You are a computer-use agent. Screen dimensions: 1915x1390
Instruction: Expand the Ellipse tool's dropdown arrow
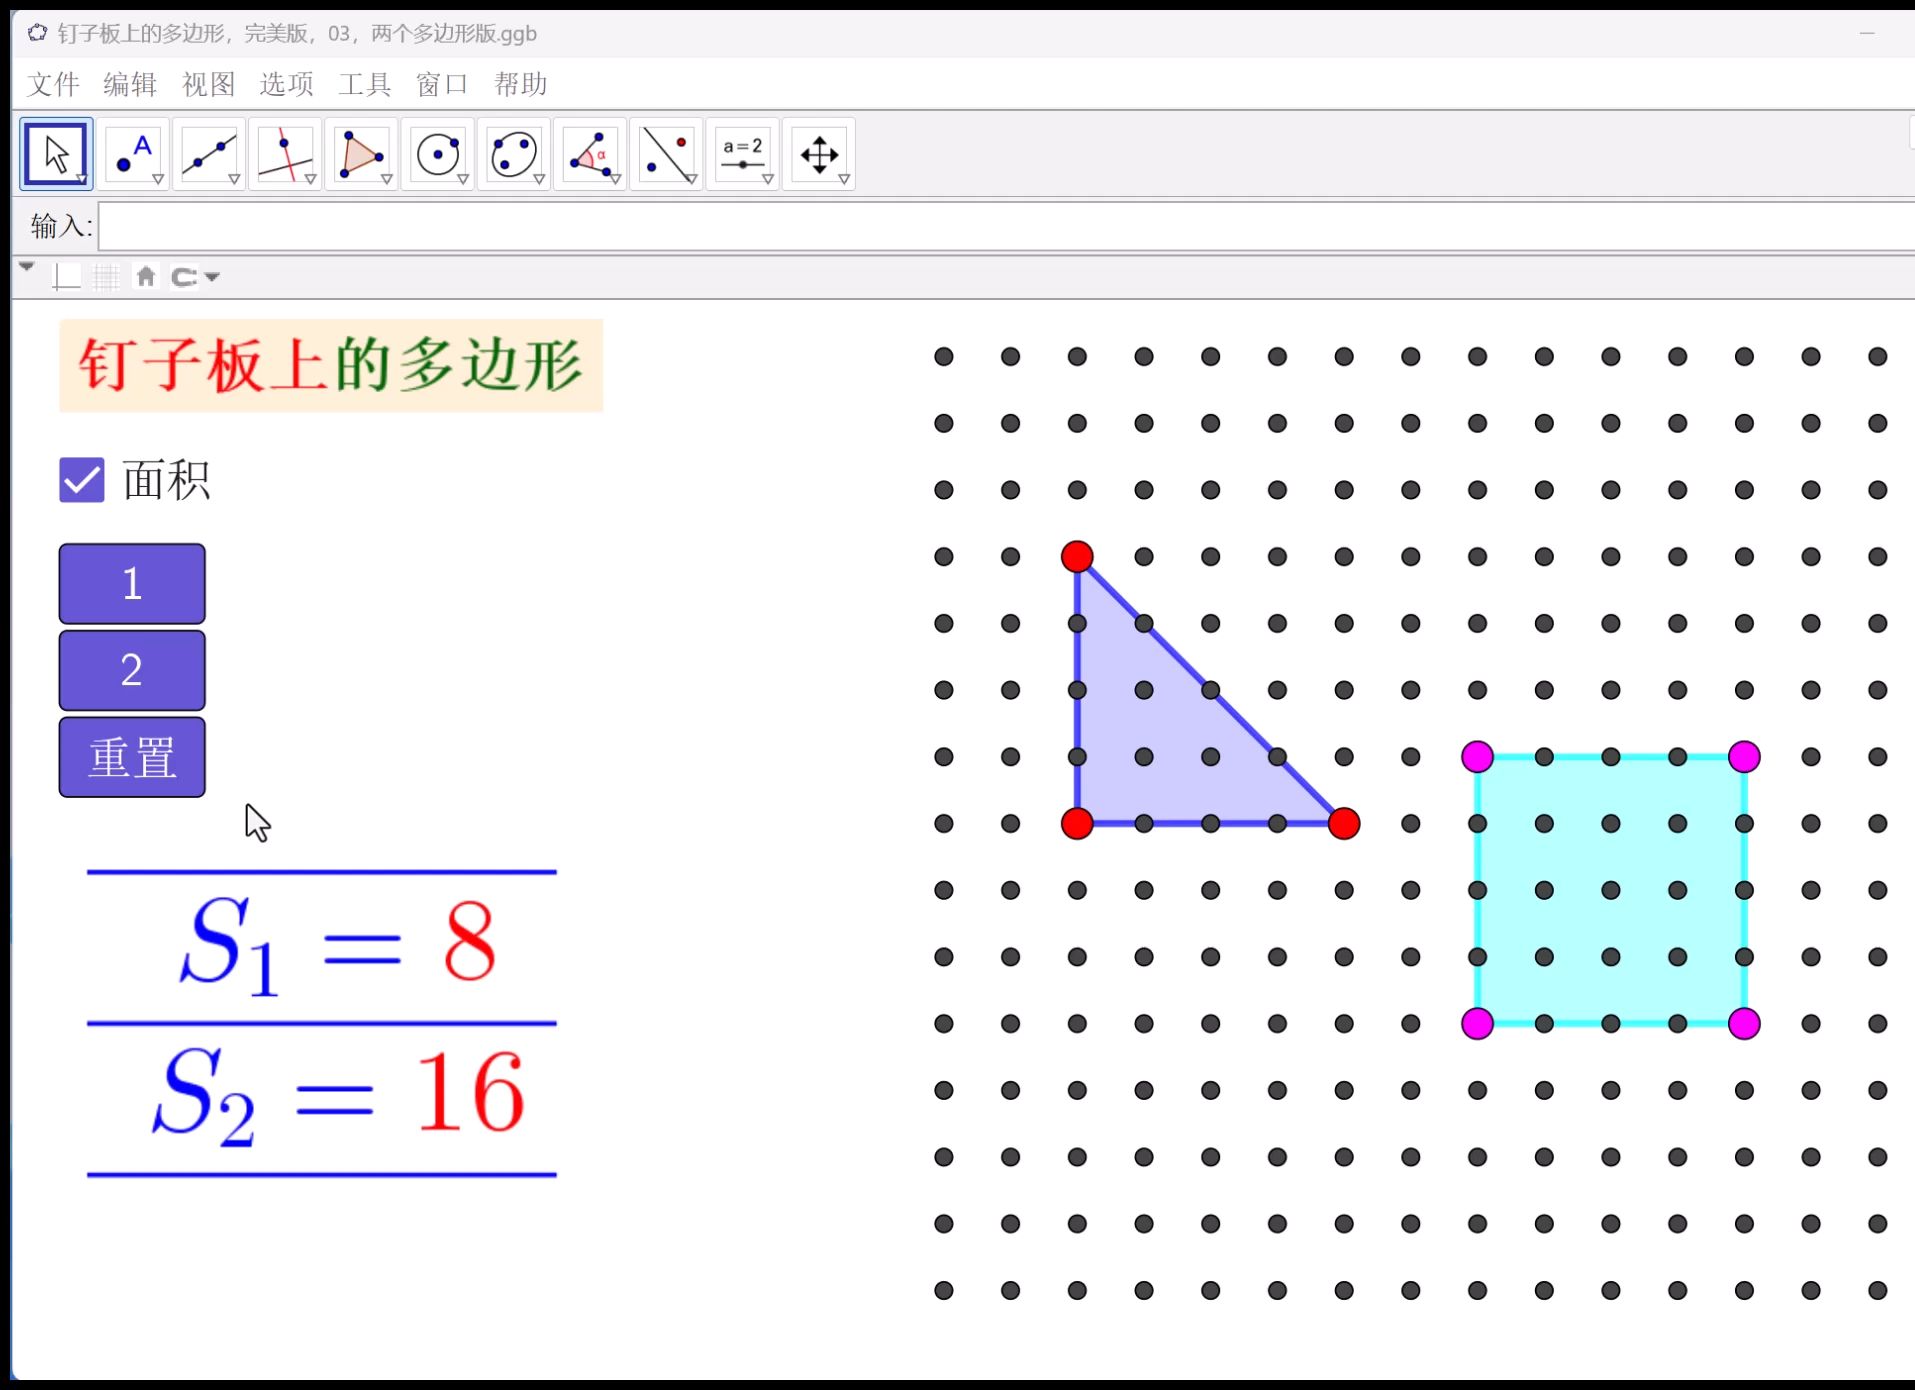(539, 180)
